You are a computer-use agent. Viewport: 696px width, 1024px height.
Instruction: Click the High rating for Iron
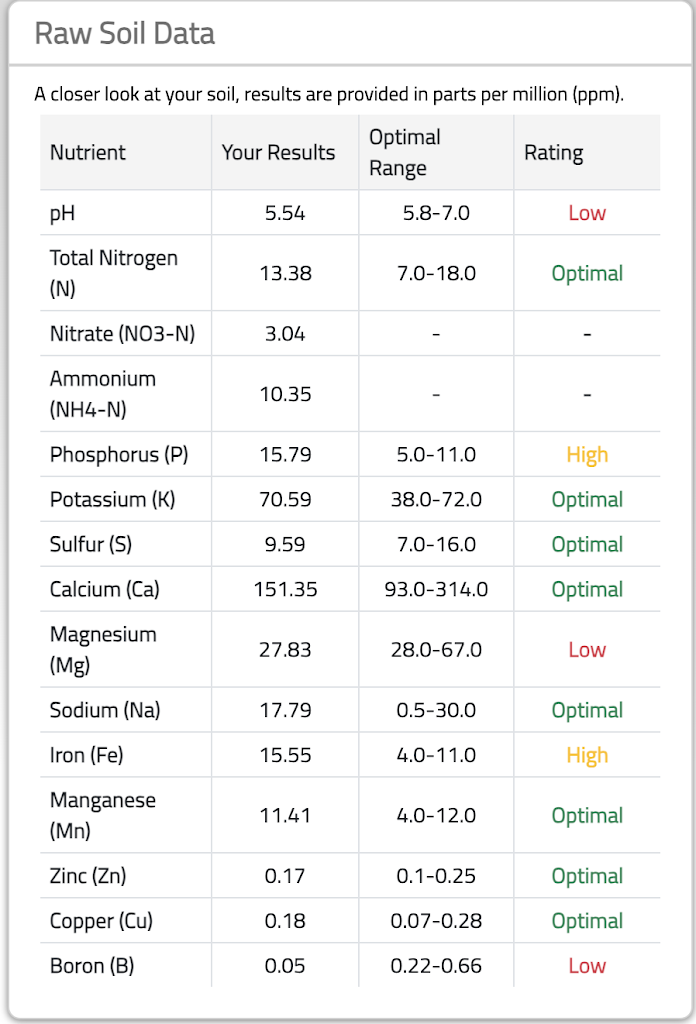587,756
